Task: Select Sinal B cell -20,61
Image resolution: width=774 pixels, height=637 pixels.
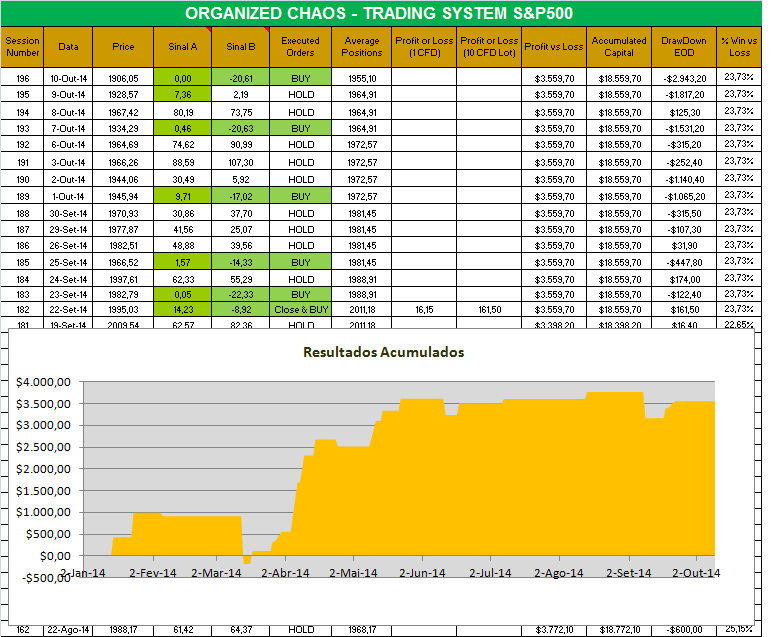Action: tap(241, 79)
